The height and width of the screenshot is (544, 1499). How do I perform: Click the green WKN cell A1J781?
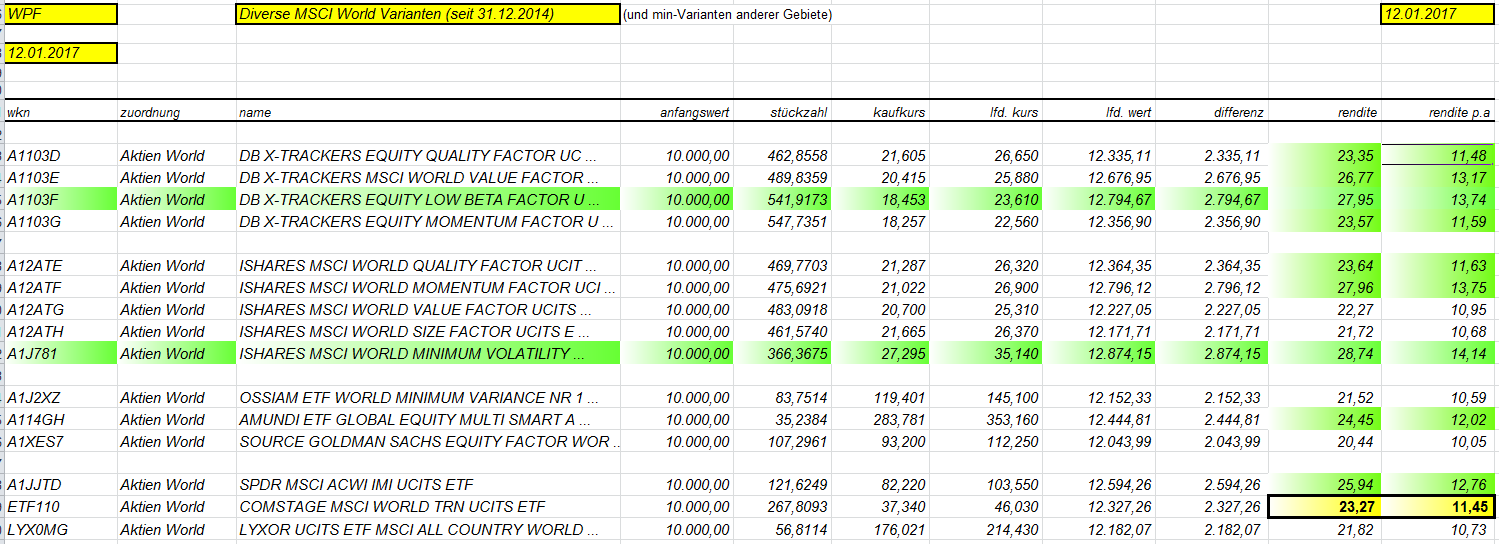pos(60,353)
